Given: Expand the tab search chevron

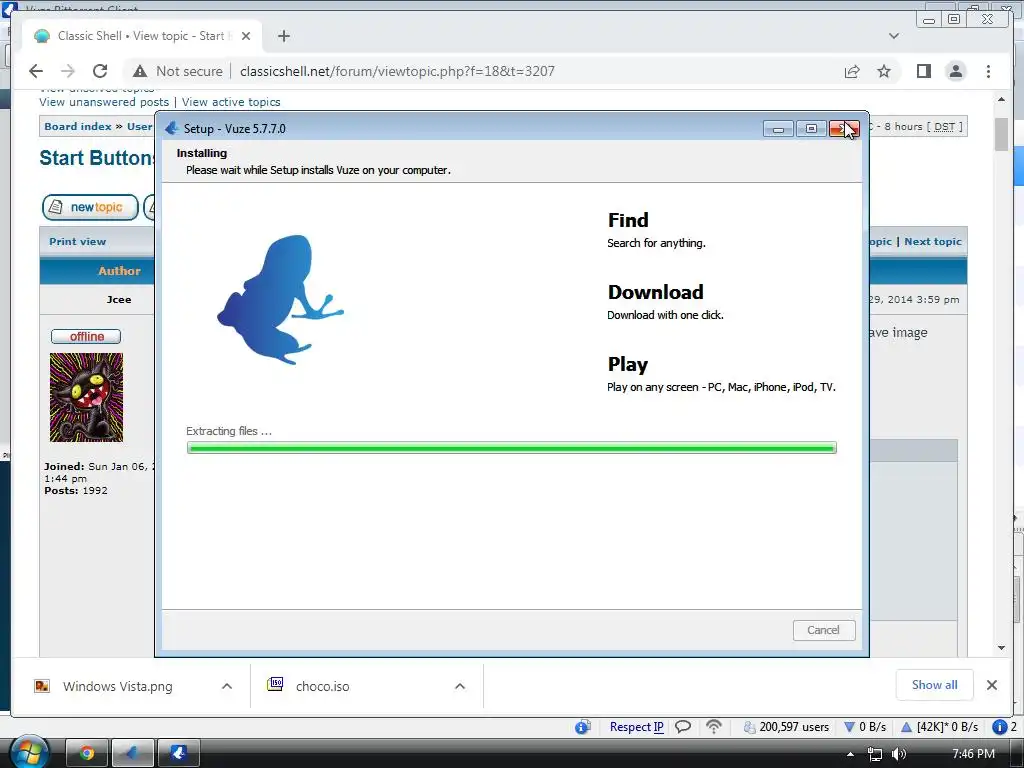Looking at the screenshot, I should 893,36.
